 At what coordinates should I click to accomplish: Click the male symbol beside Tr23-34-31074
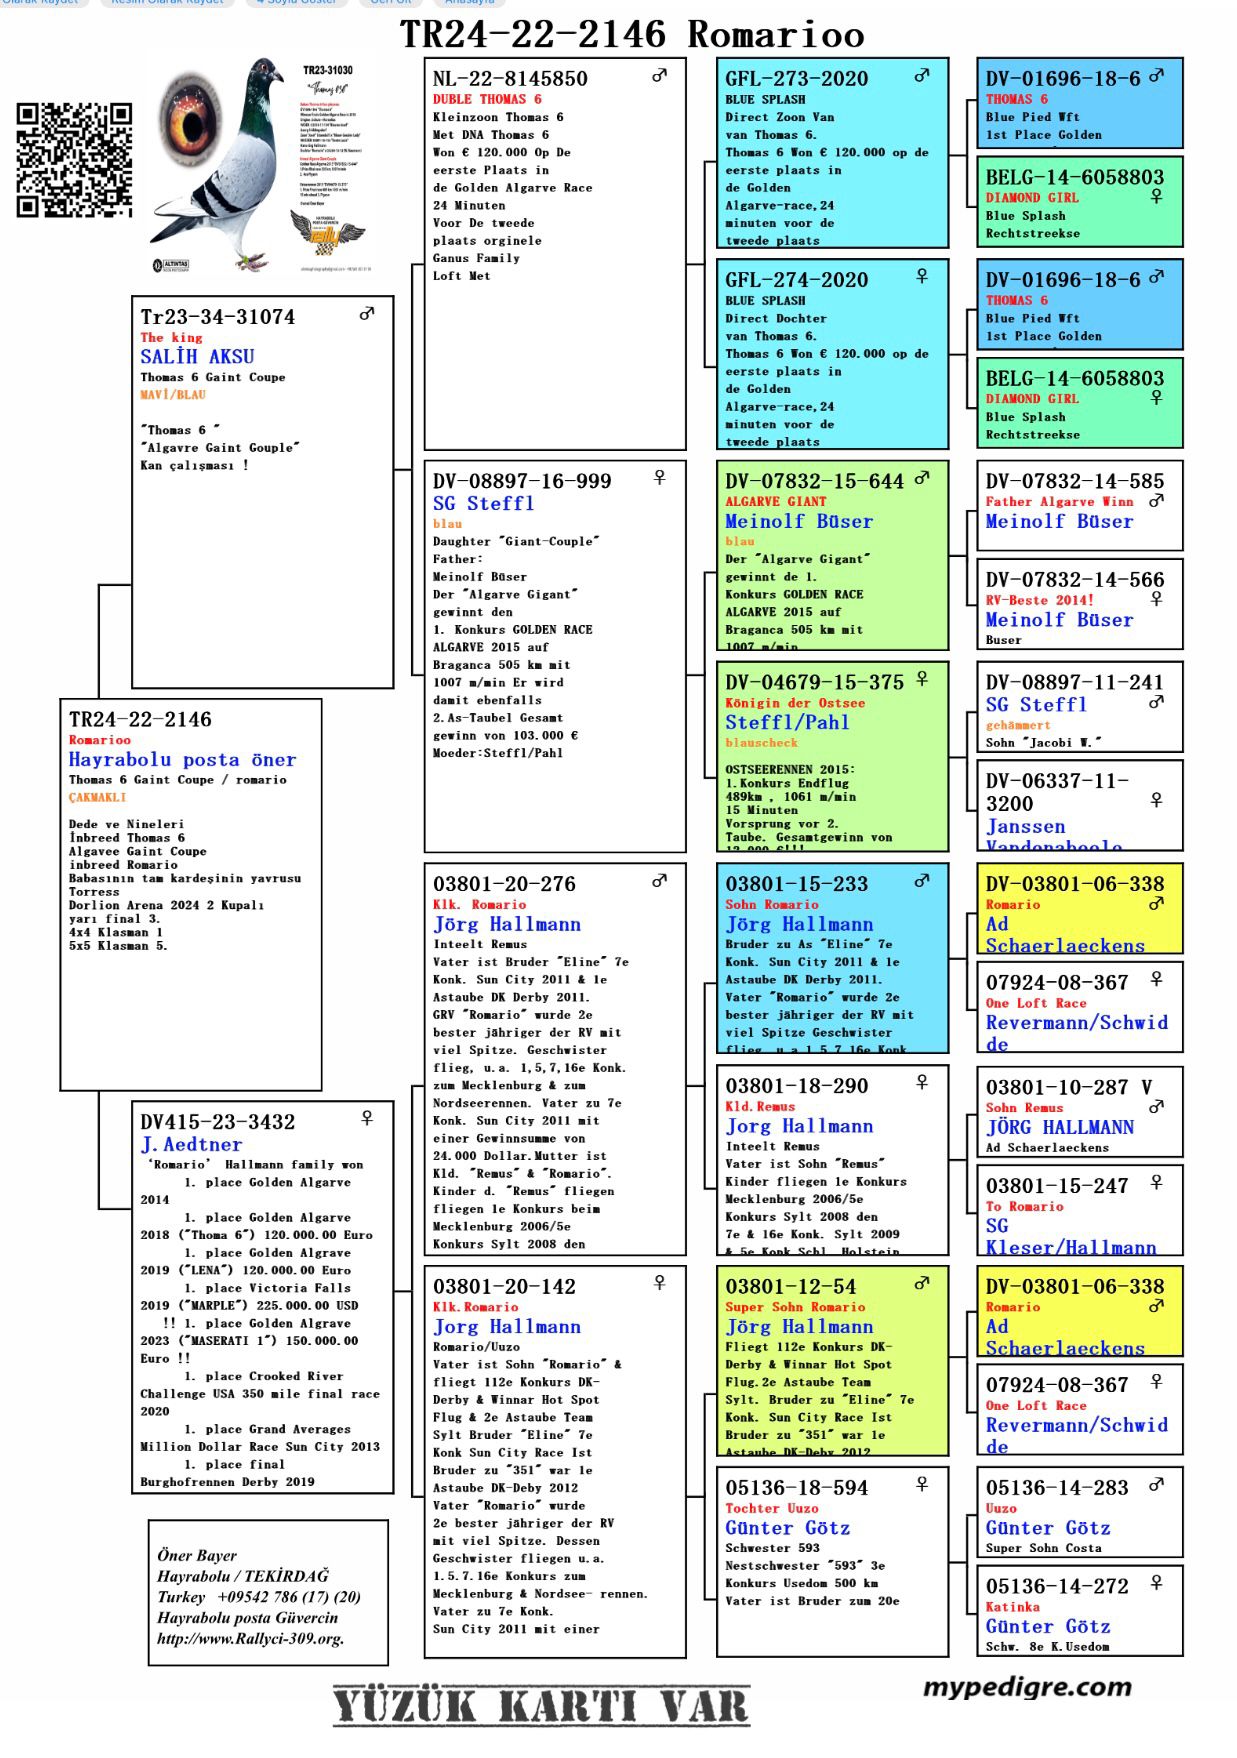(x=367, y=314)
